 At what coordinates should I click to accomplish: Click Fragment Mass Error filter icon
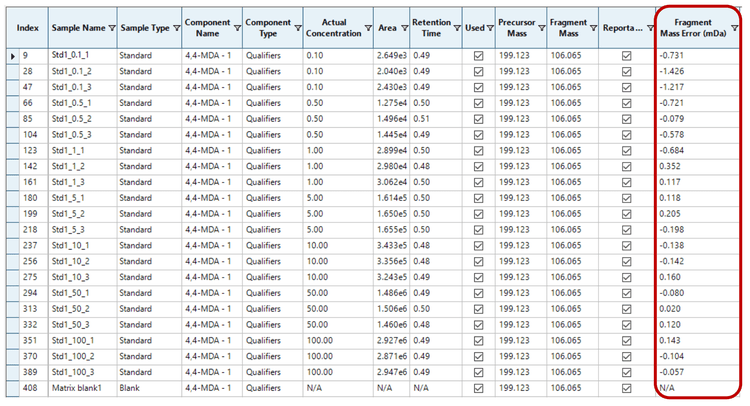pos(736,28)
